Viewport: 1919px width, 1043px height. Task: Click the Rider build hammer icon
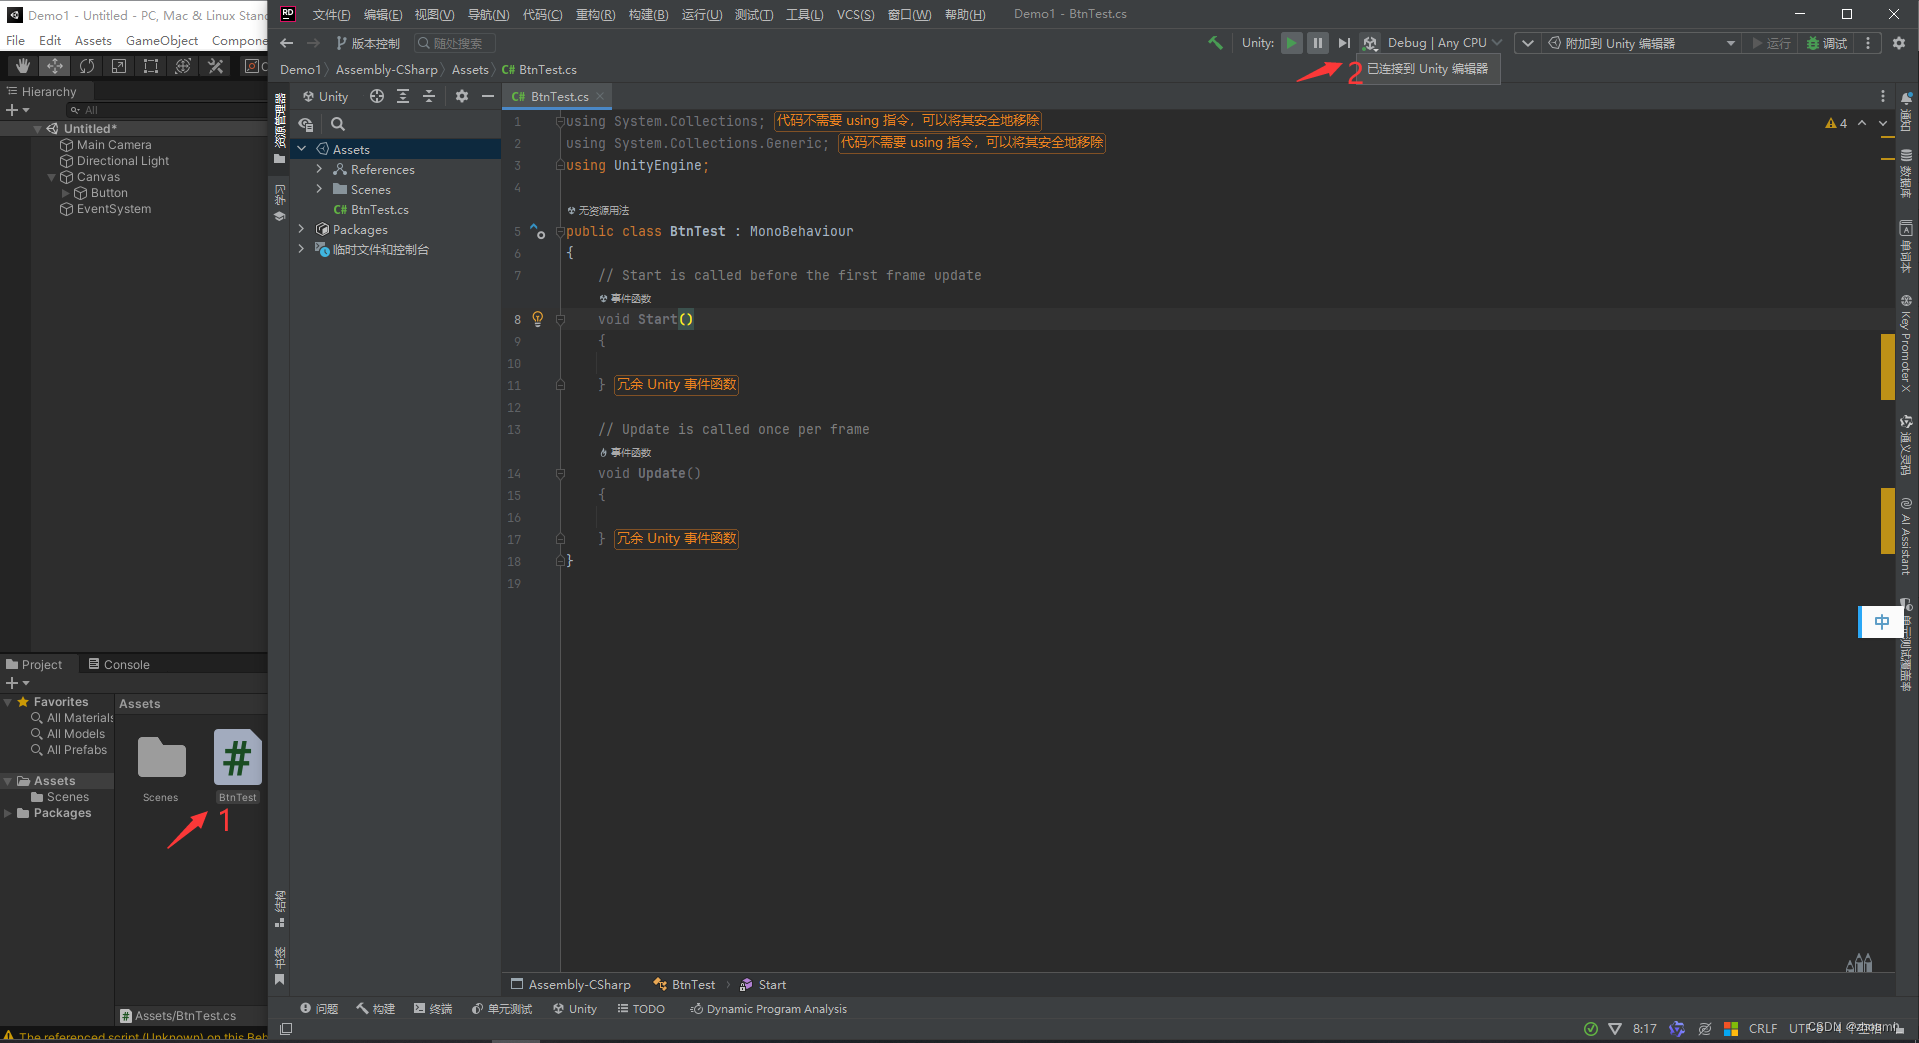click(1215, 43)
